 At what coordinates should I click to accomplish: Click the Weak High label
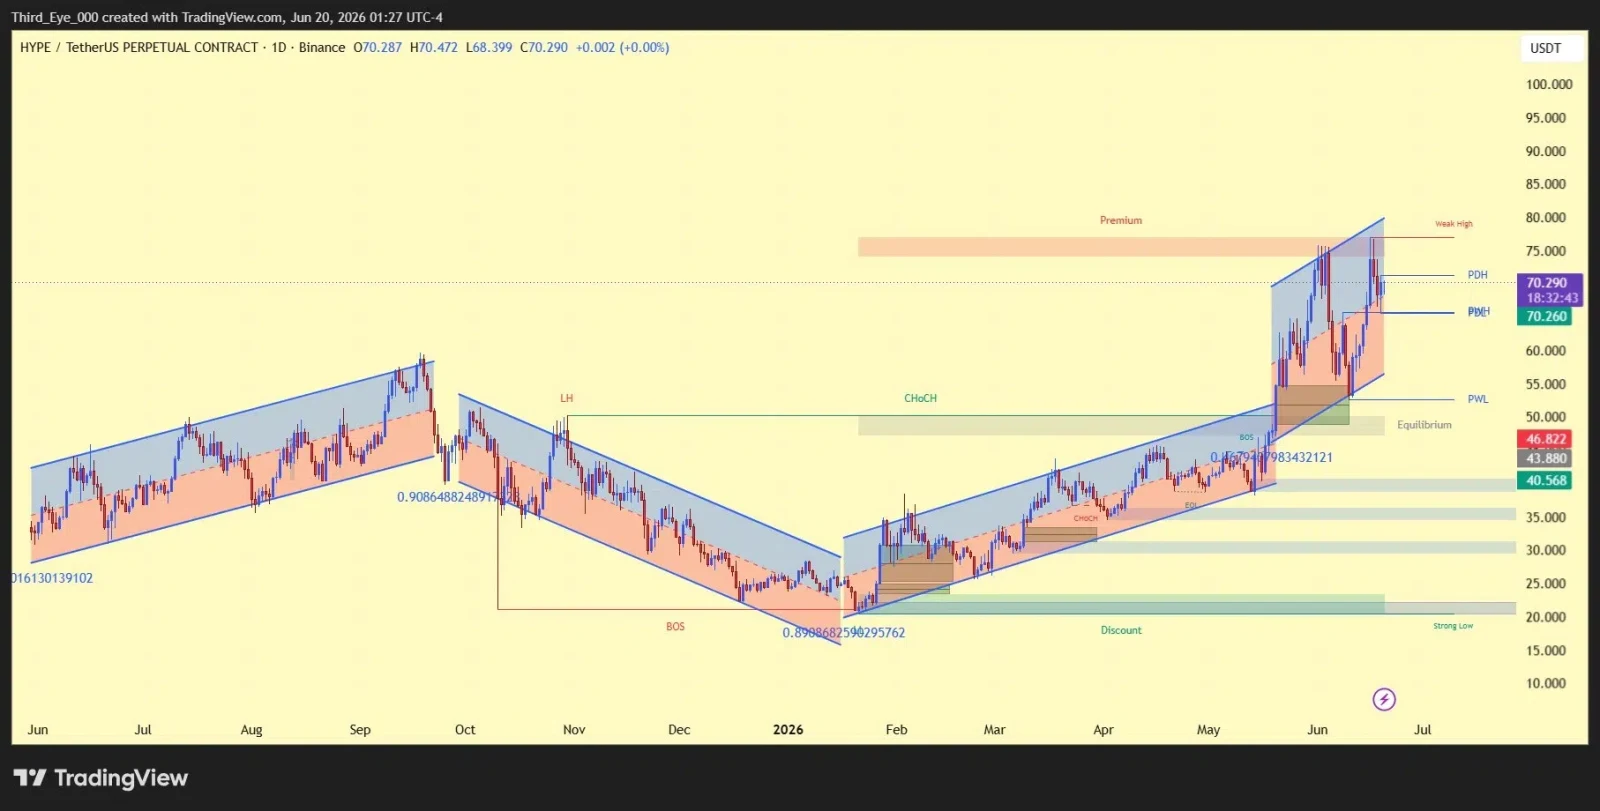tap(1454, 224)
